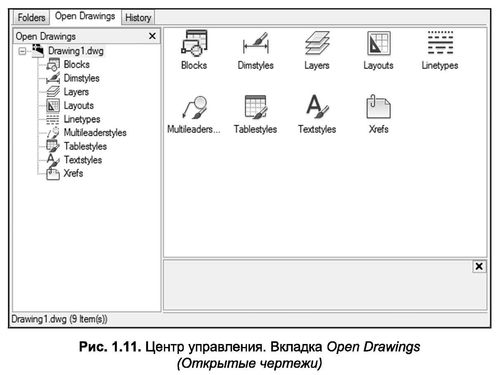Open the Linetypes icon in content pane
This screenshot has height=375, width=500.
click(x=440, y=43)
